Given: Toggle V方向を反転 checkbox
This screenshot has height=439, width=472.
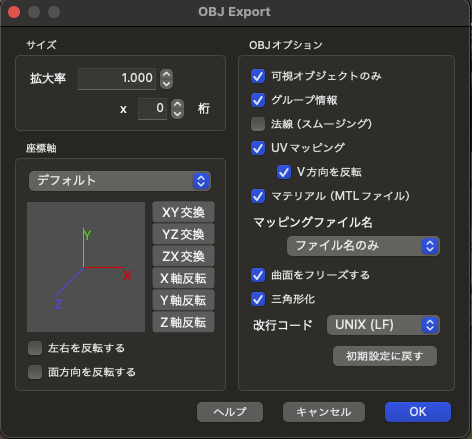Looking at the screenshot, I should pos(284,172).
